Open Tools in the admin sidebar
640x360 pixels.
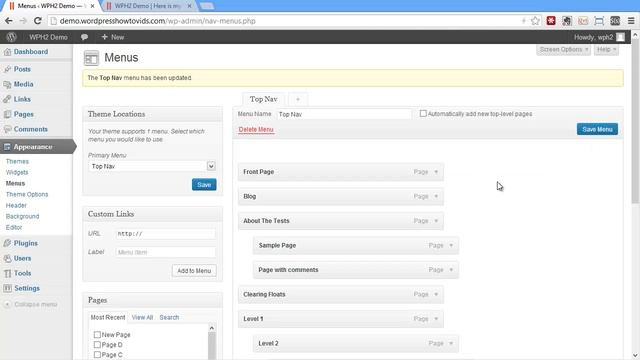click(22, 273)
